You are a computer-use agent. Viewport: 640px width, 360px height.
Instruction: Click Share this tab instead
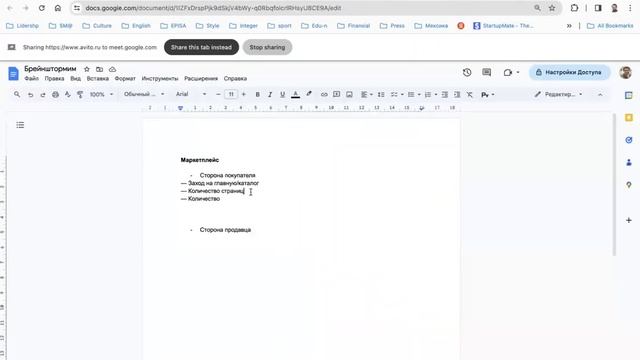[x=201, y=47]
